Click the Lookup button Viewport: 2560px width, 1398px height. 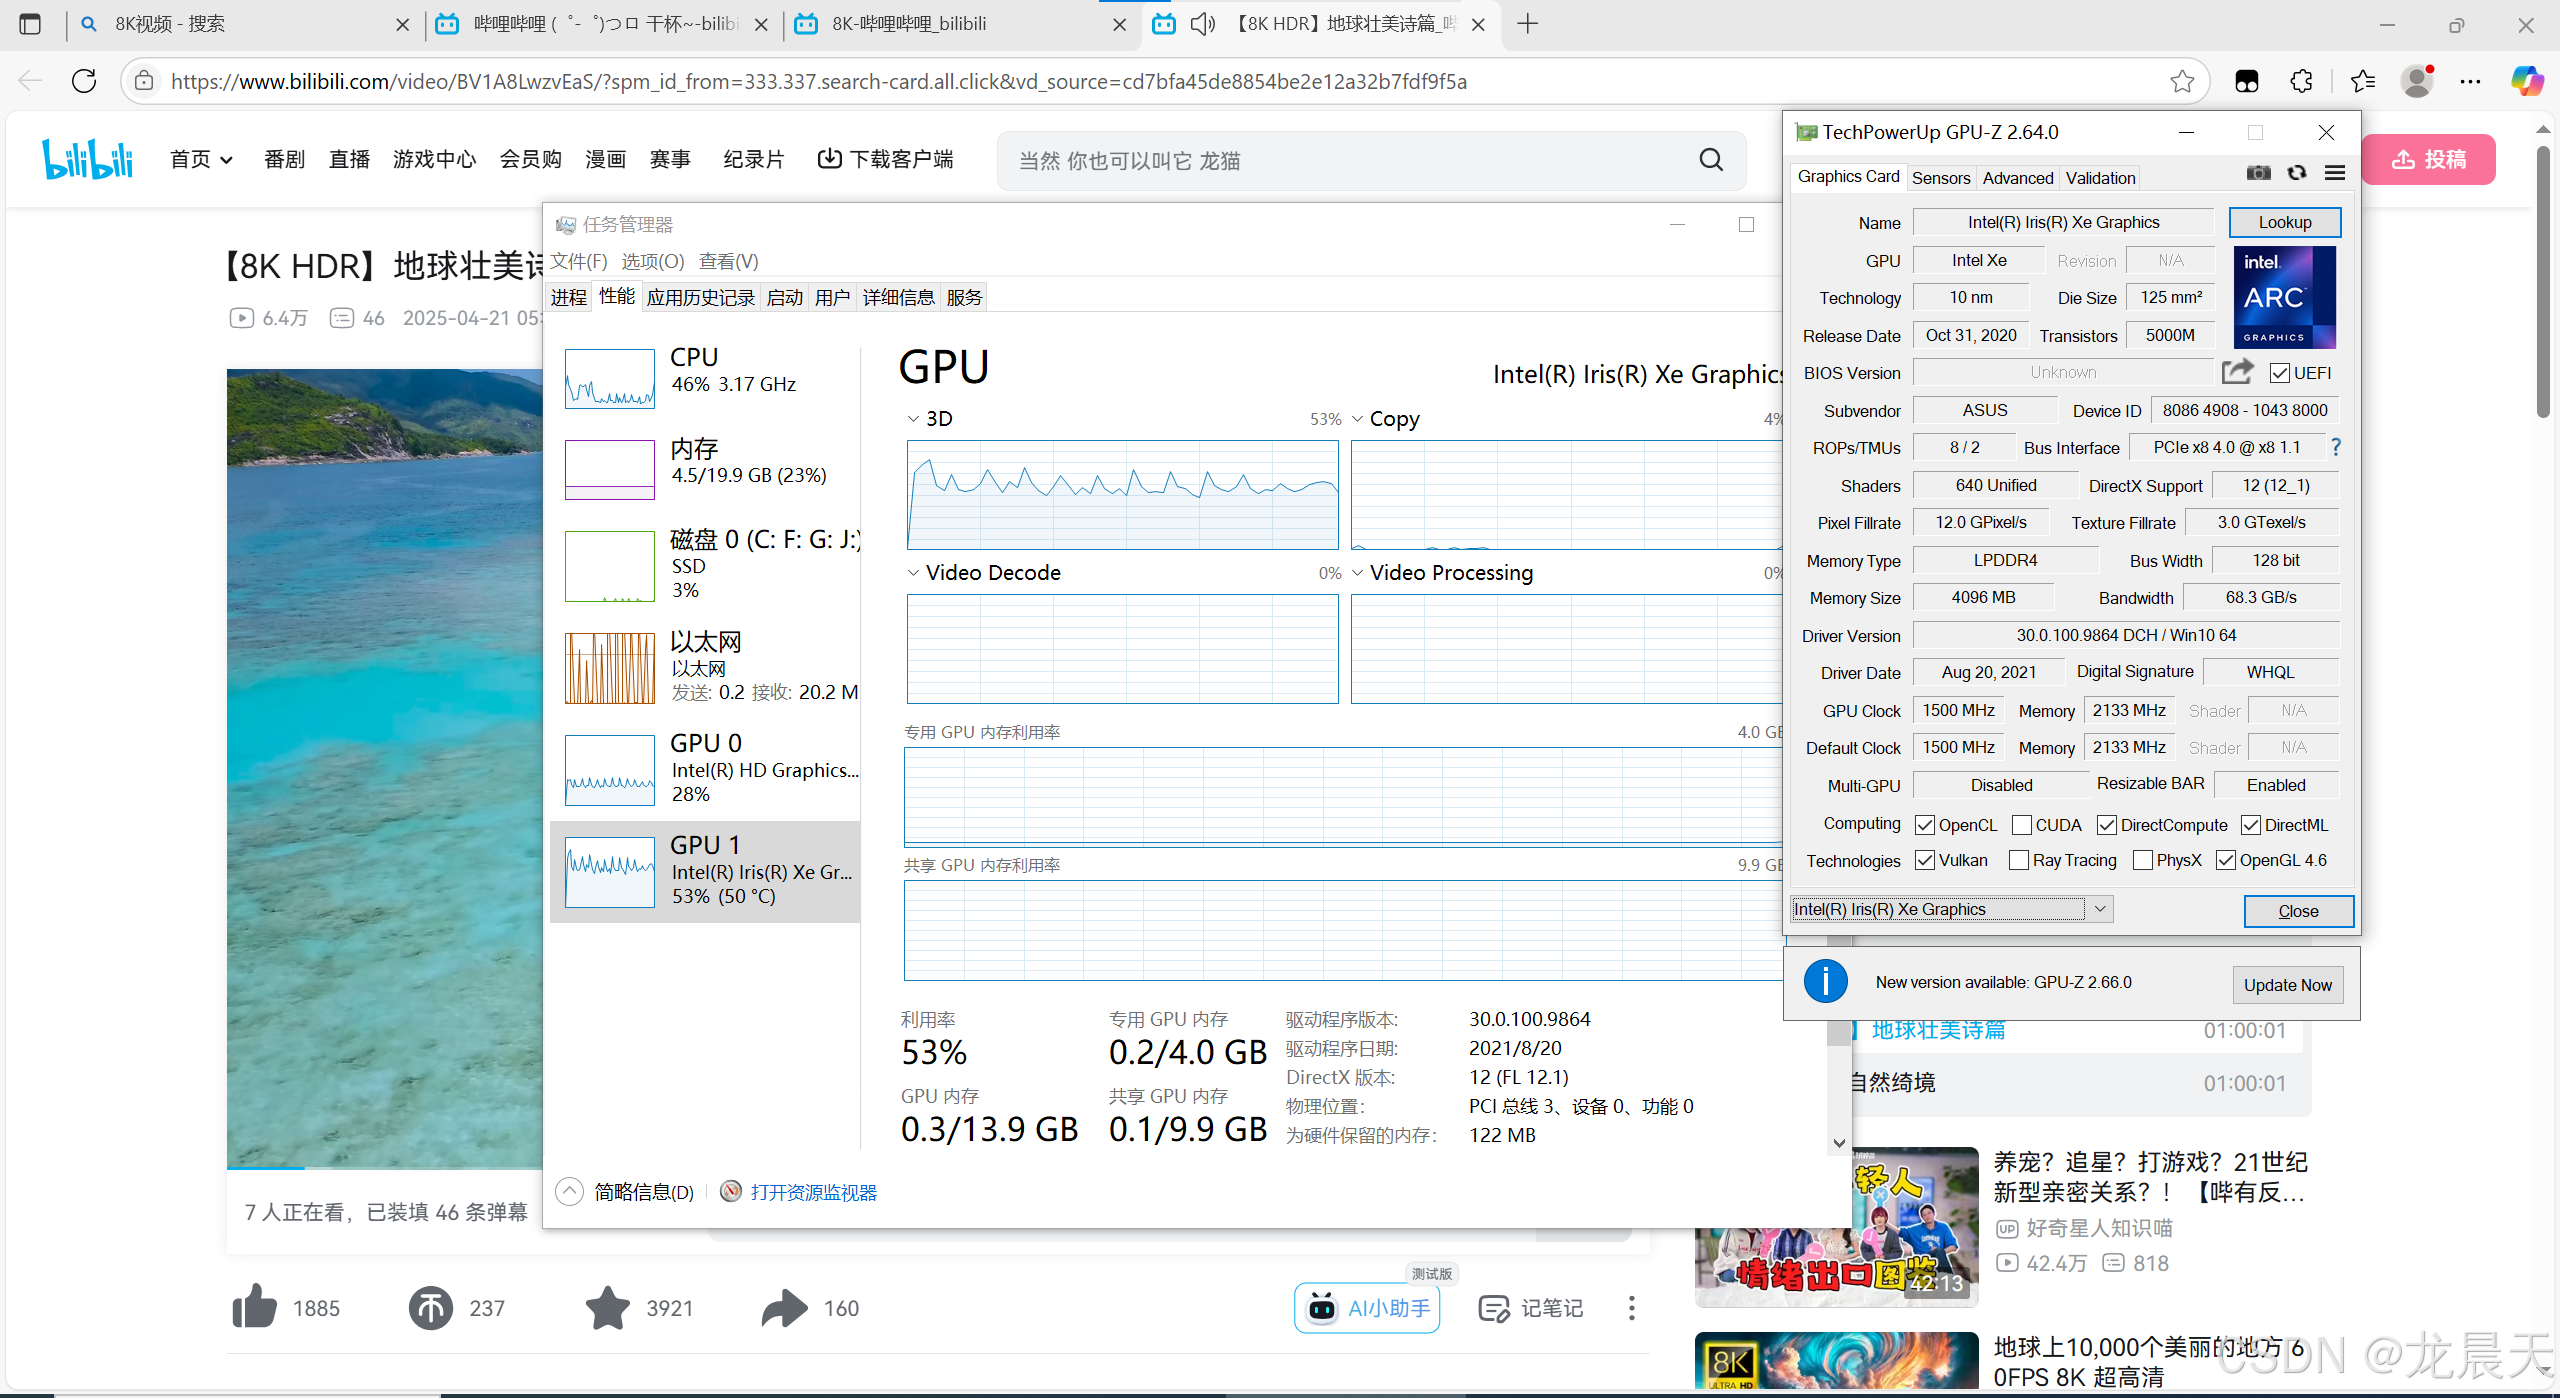[x=2284, y=222]
